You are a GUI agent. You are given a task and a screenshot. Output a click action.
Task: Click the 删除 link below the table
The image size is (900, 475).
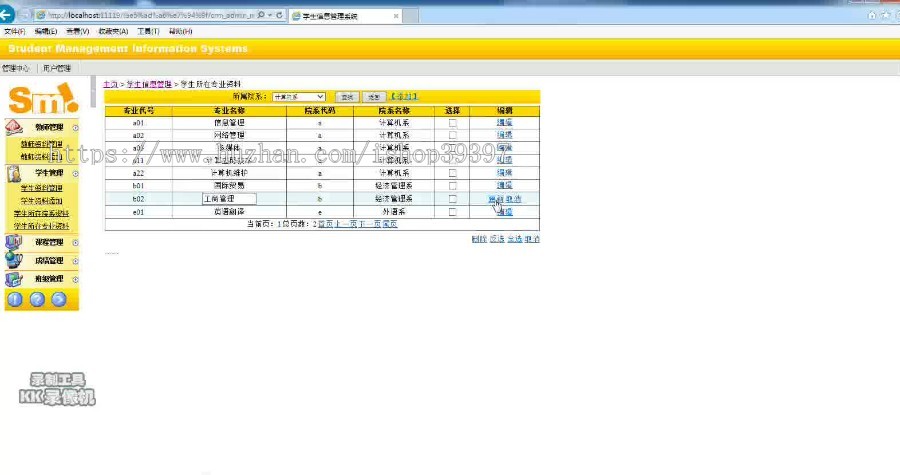pyautogui.click(x=479, y=239)
